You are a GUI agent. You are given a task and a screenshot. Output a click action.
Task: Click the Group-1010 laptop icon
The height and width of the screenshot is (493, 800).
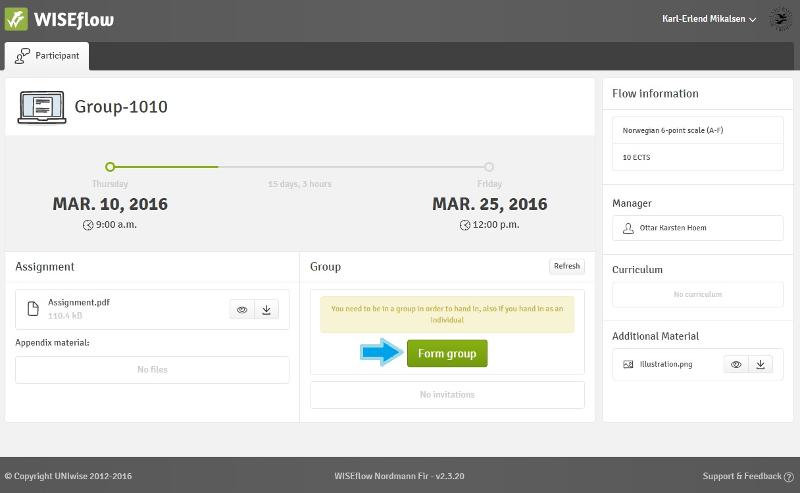click(41, 106)
